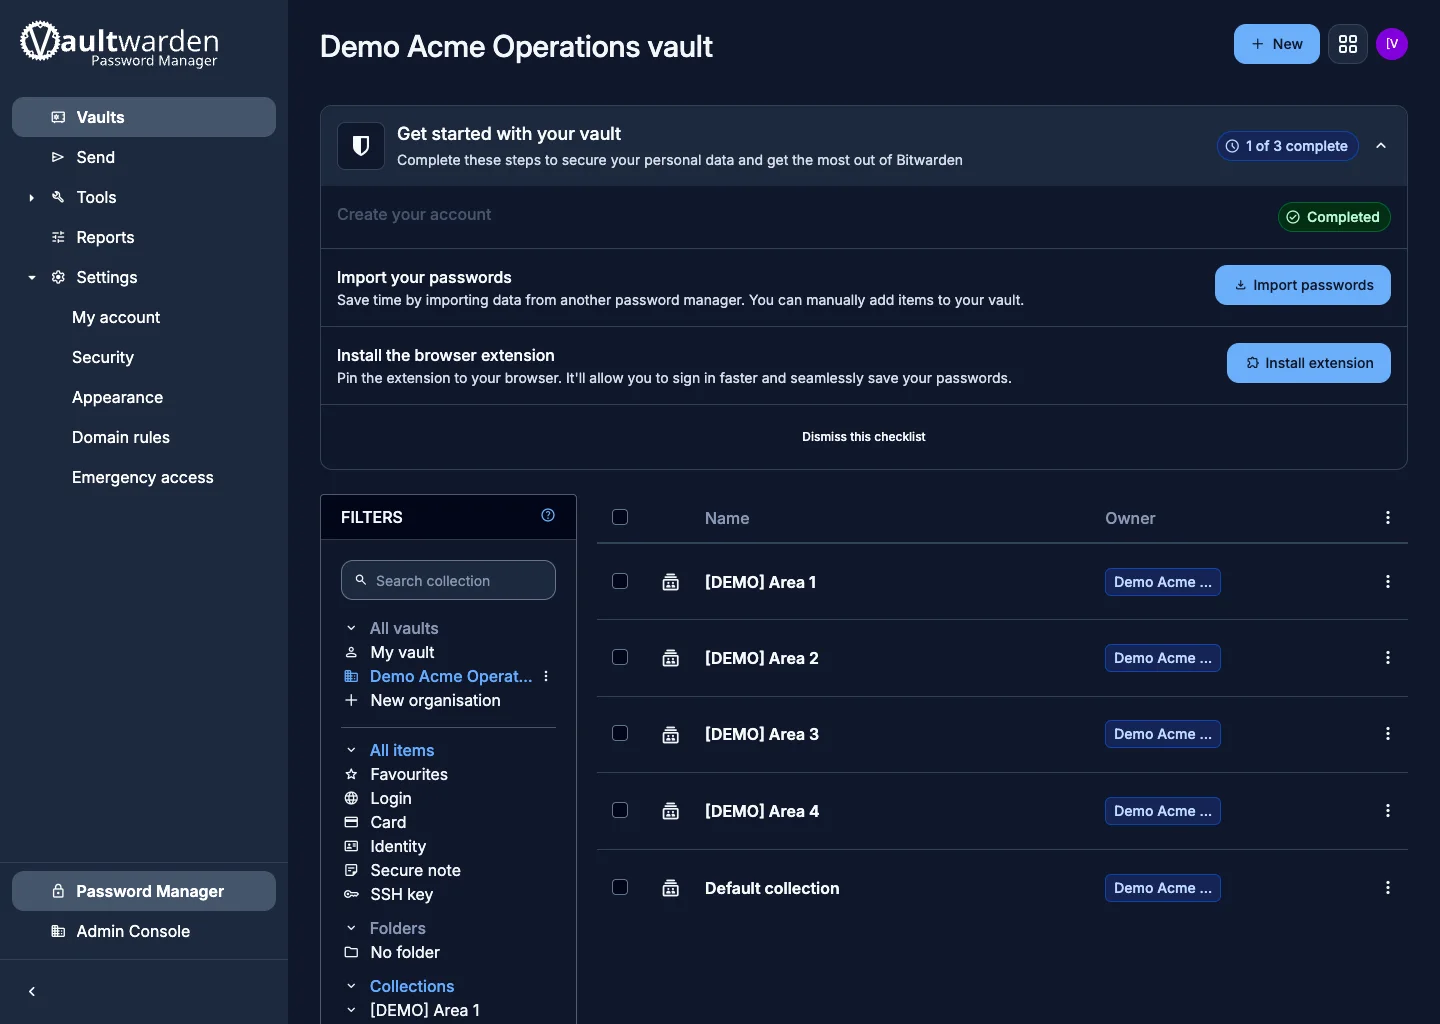The height and width of the screenshot is (1024, 1440).
Task: Collapse the Collections filter chevron
Action: point(351,986)
